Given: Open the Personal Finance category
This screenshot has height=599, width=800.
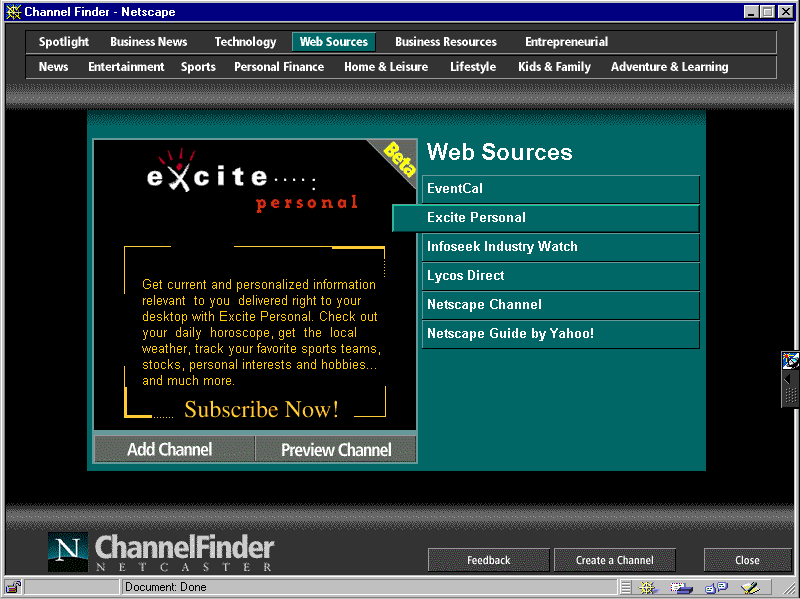Looking at the screenshot, I should (279, 67).
